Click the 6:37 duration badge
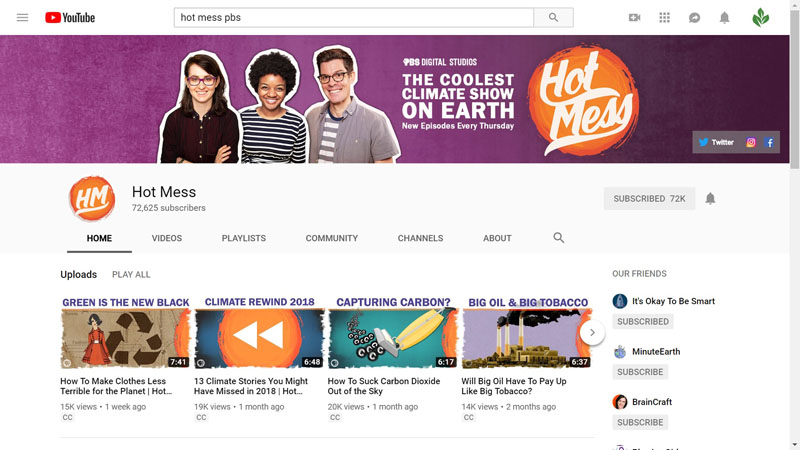 point(579,362)
